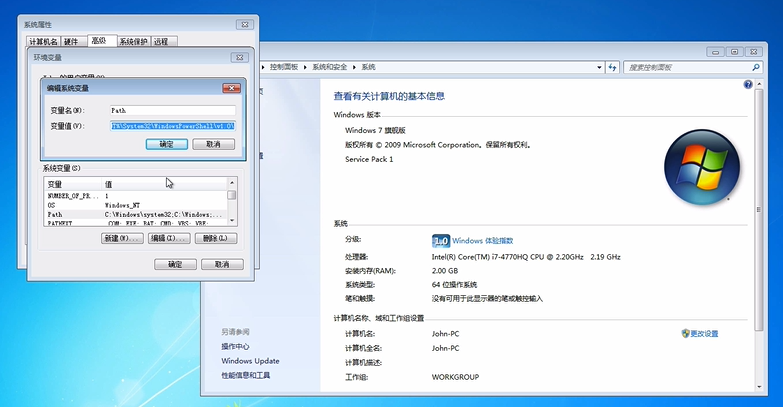783x407 pixels.
Task: Select the Path row in system variables
Action: [x=135, y=215]
